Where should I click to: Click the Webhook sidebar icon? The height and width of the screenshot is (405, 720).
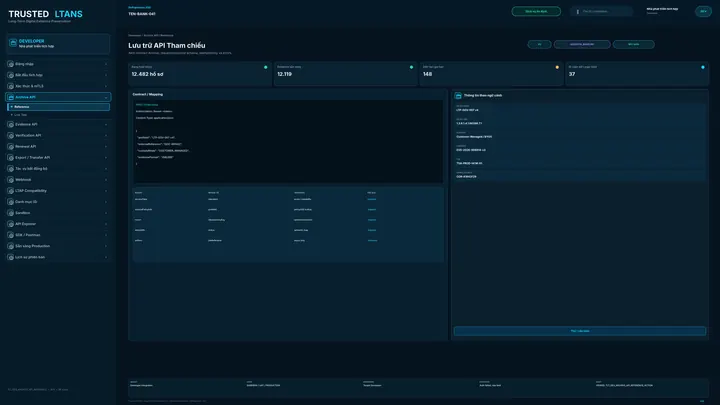pos(11,180)
